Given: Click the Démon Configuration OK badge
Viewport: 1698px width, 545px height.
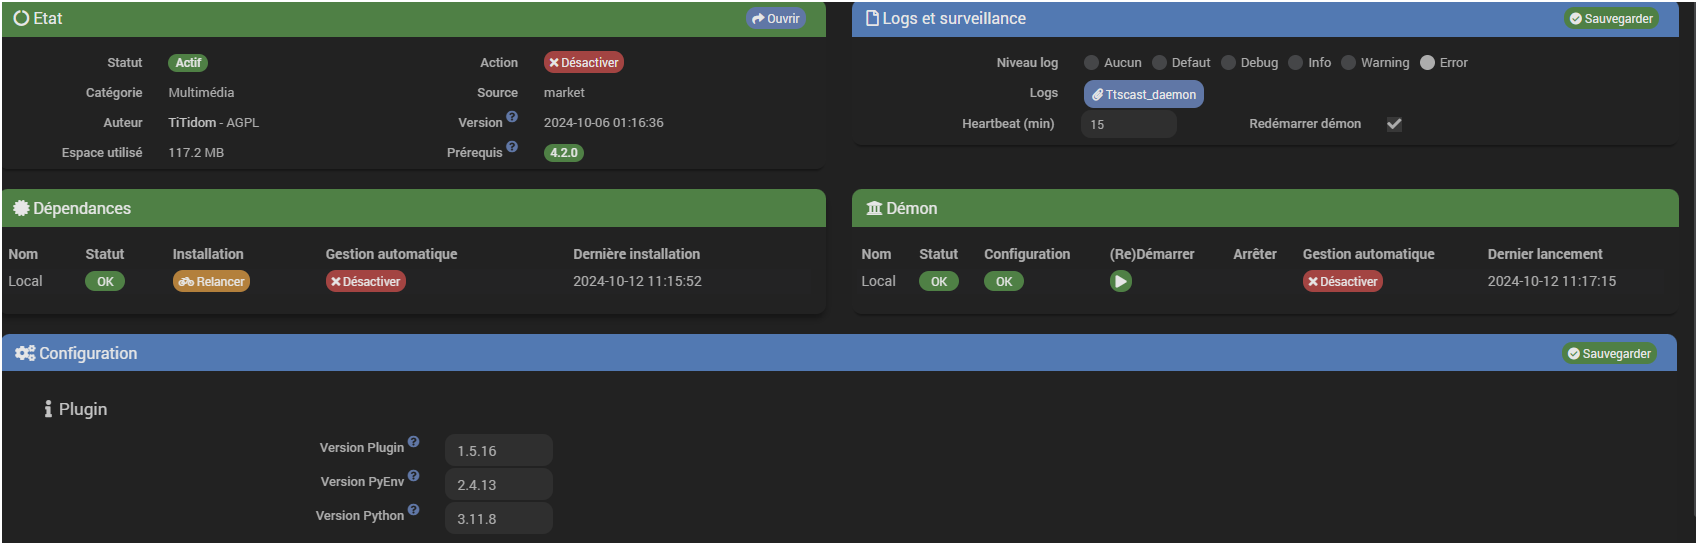Looking at the screenshot, I should point(1004,282).
